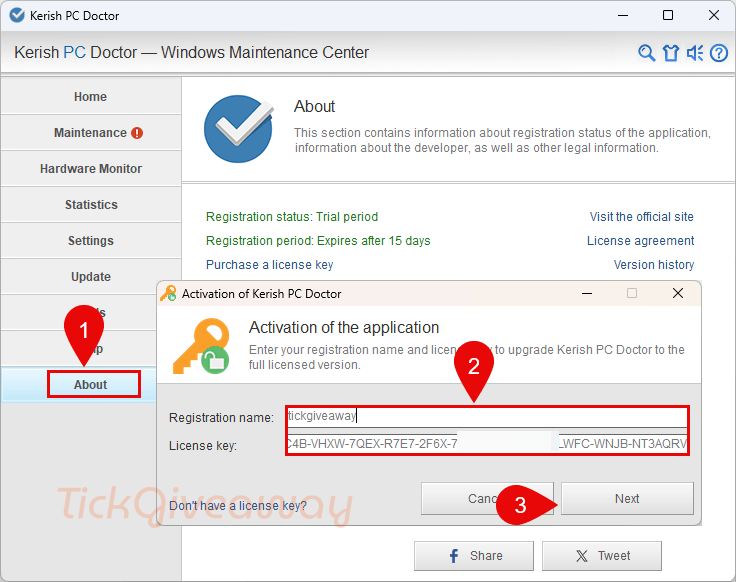Image resolution: width=736 pixels, height=582 pixels.
Task: Click Registration period: Expires after 15 days
Action: pyautogui.click(x=318, y=241)
